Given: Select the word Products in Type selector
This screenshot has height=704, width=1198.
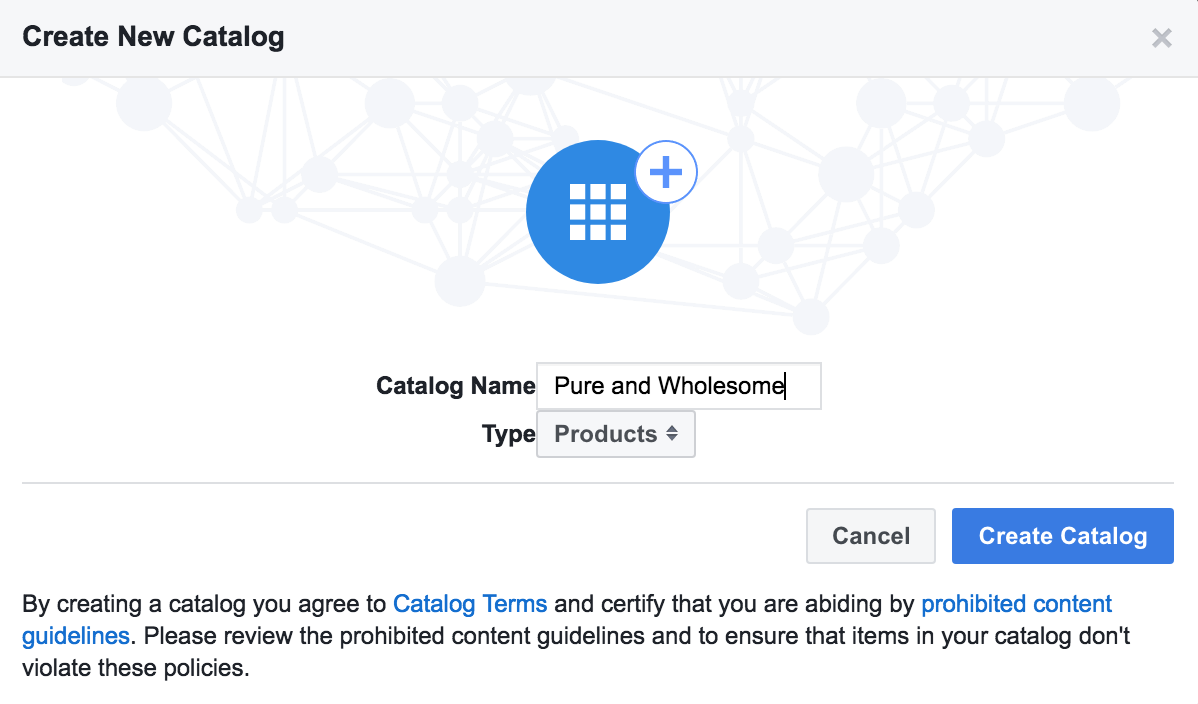Looking at the screenshot, I should coord(605,434).
